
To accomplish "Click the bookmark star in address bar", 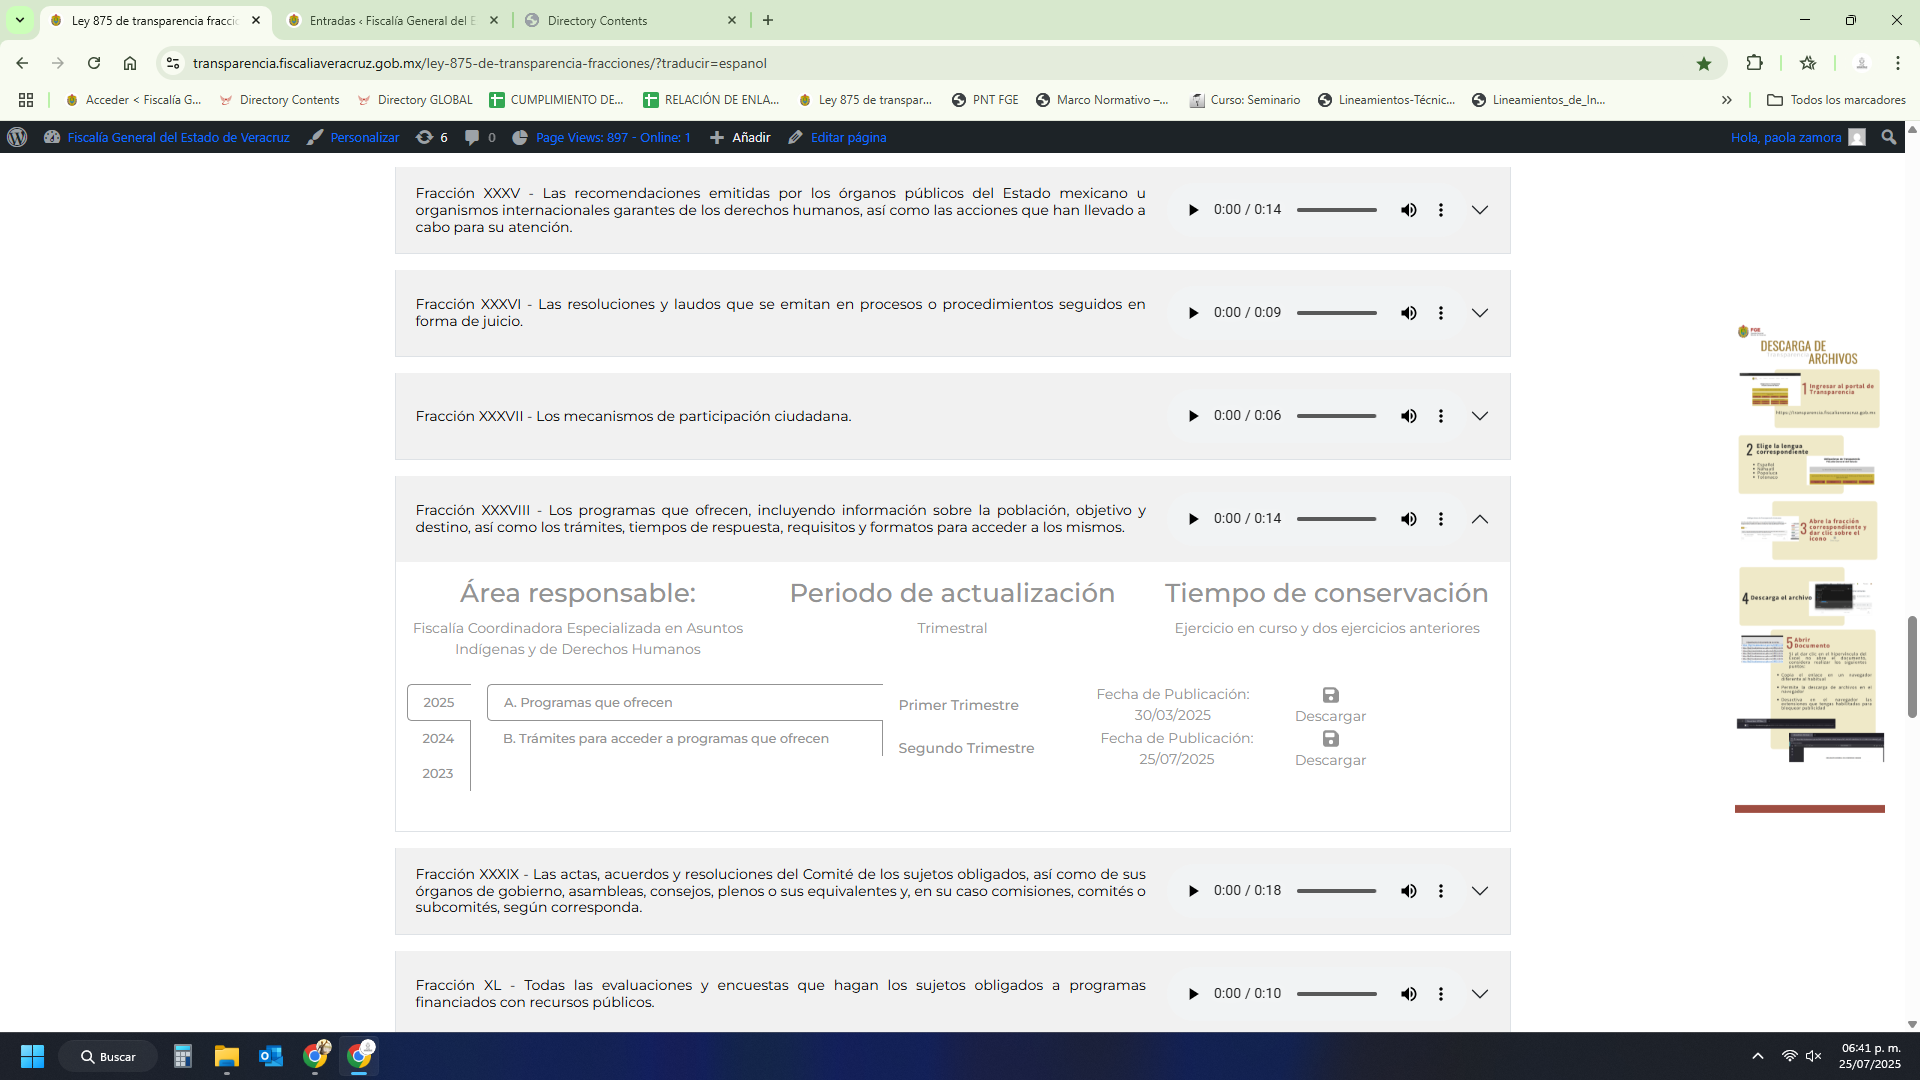I will pos(1704,63).
